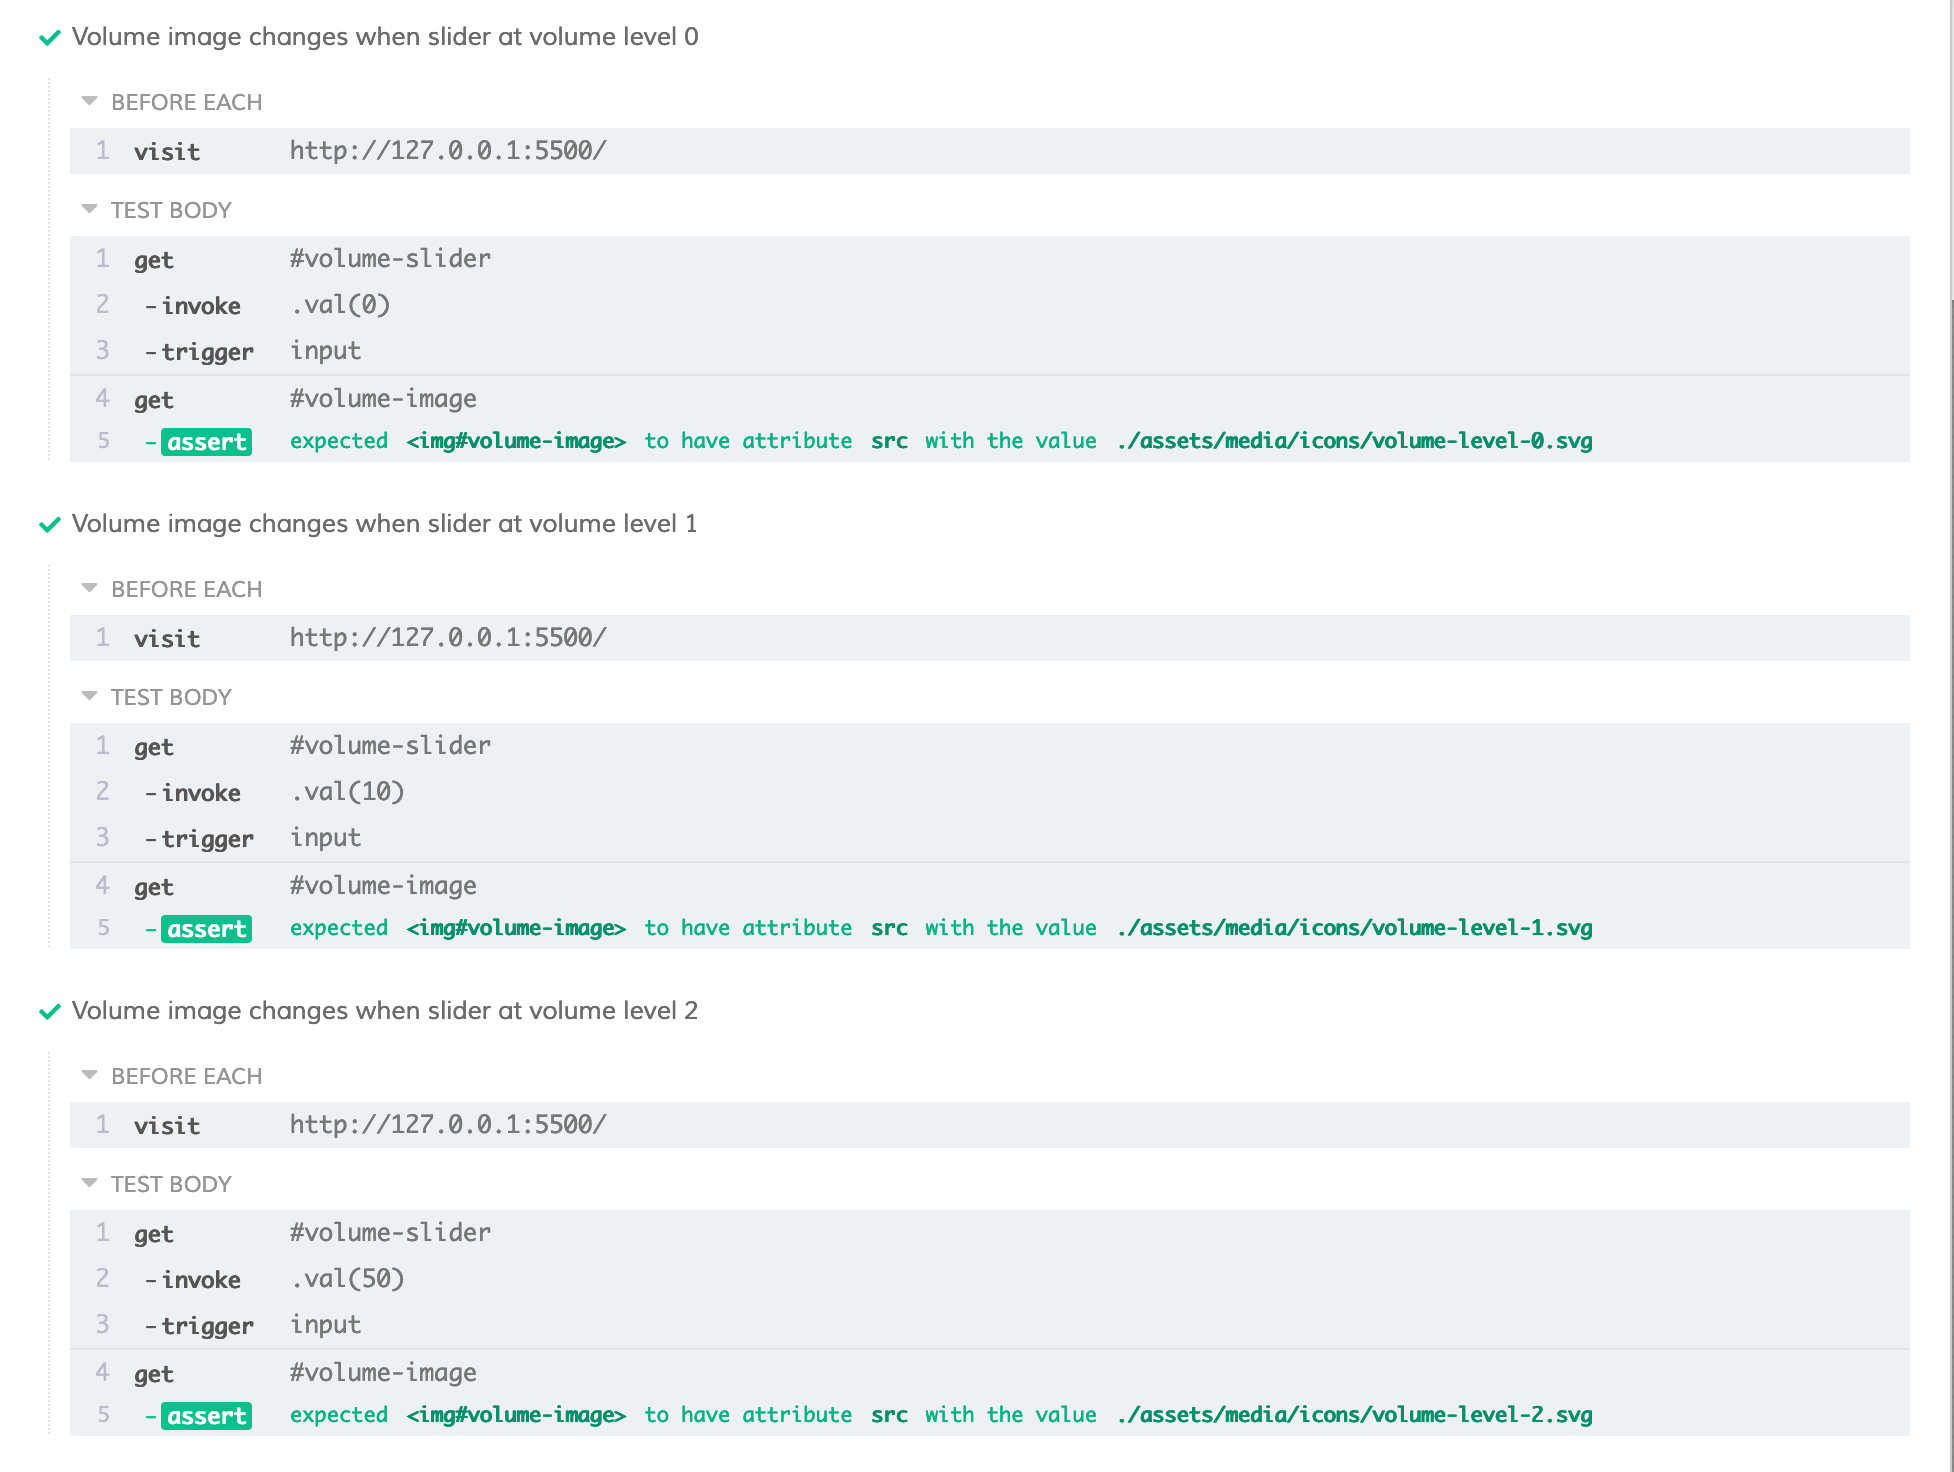This screenshot has width=1954, height=1472.
Task: Select get #volume-image in level 1 test
Action: [x=990, y=886]
